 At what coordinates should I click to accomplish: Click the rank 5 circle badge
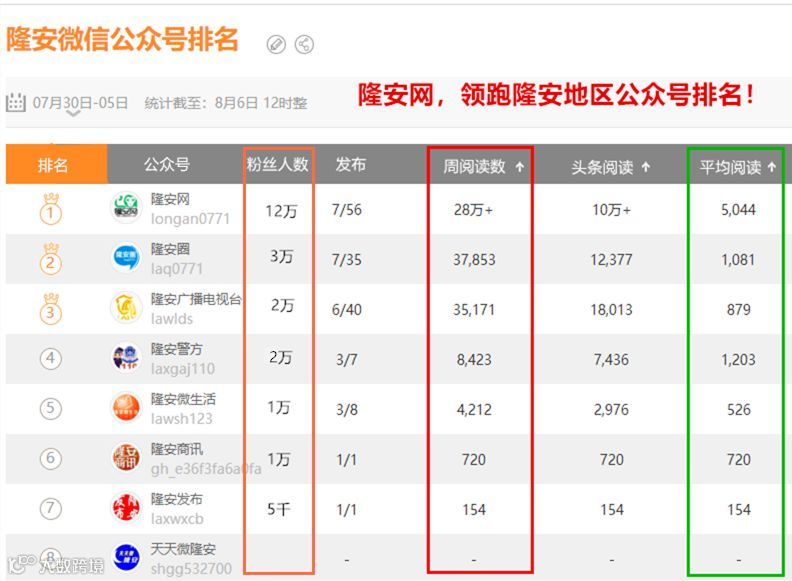tap(51, 408)
